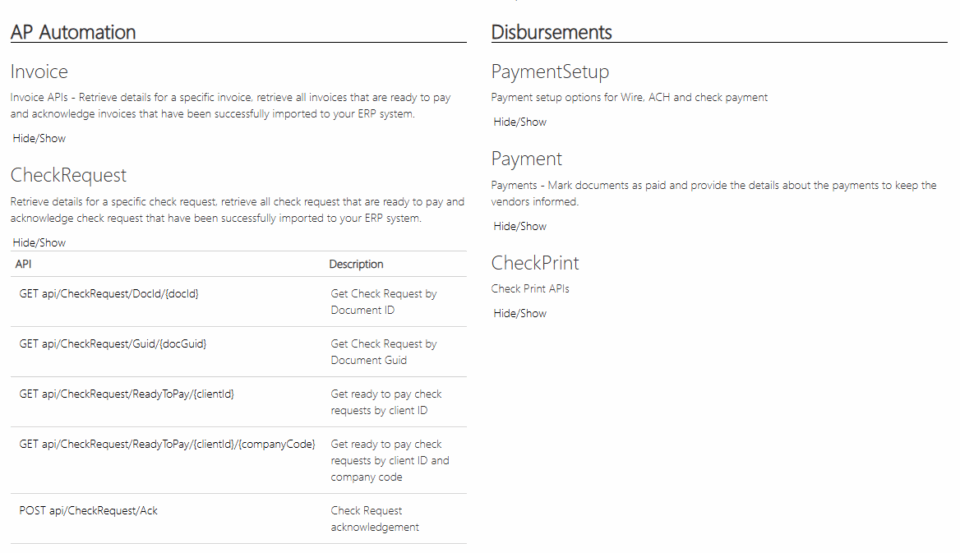Toggle Hide/Show under the Invoice section
The height and width of the screenshot is (553, 960).
point(36,138)
